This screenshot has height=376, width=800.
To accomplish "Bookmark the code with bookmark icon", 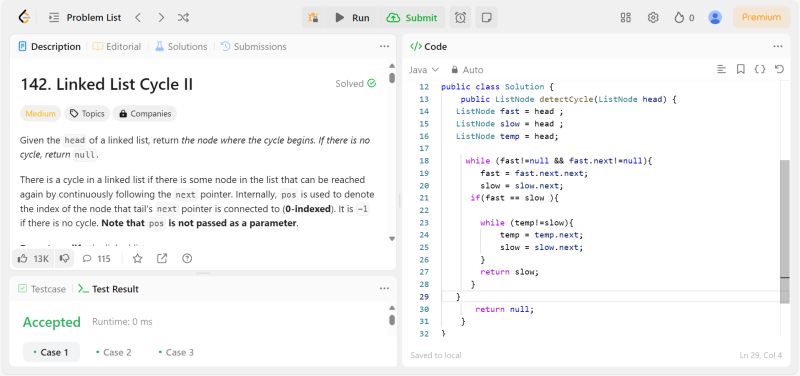I will point(740,69).
